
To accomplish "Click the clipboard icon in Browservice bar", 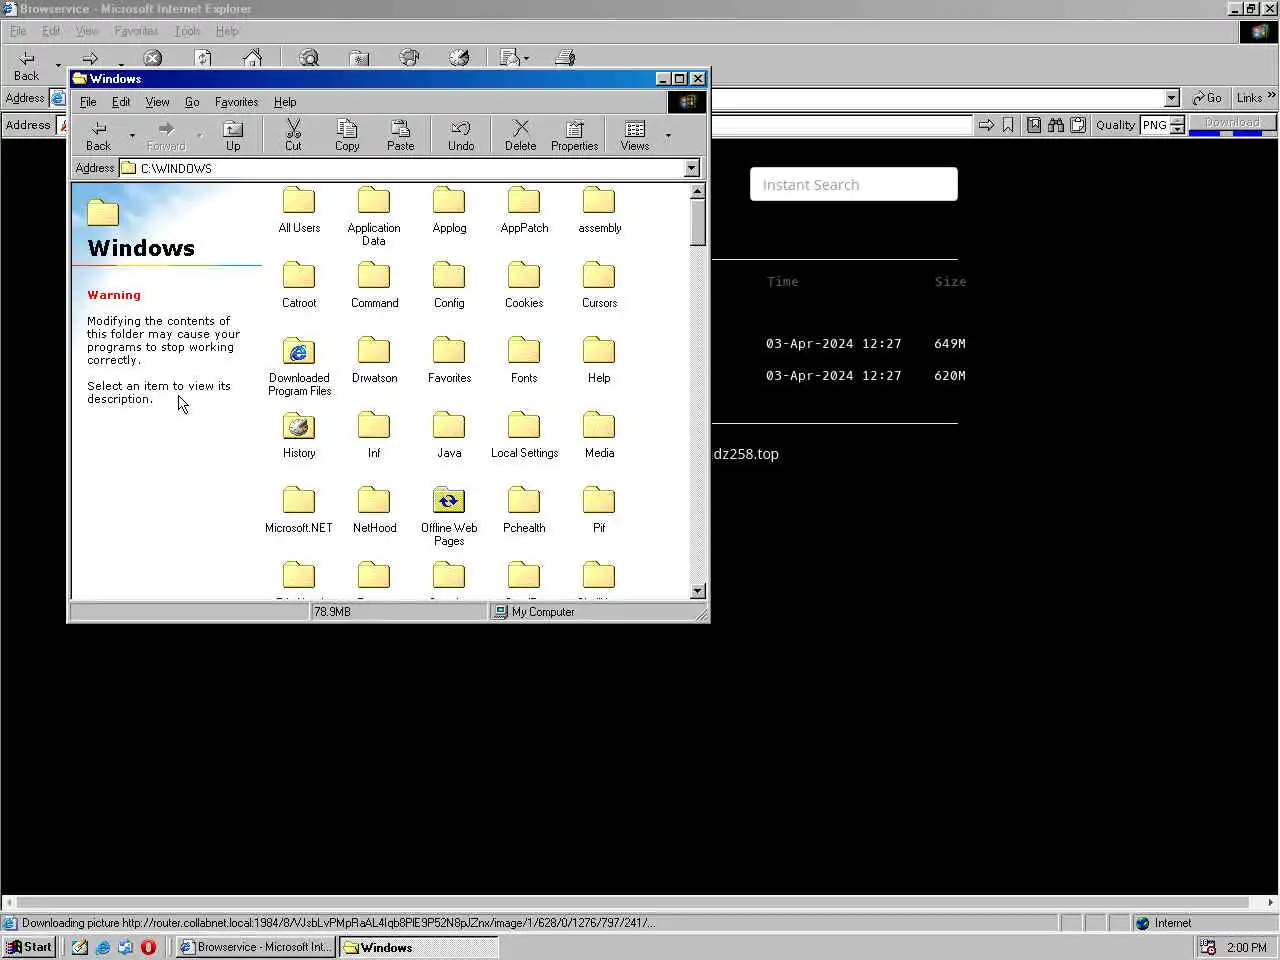I will click(x=1078, y=125).
